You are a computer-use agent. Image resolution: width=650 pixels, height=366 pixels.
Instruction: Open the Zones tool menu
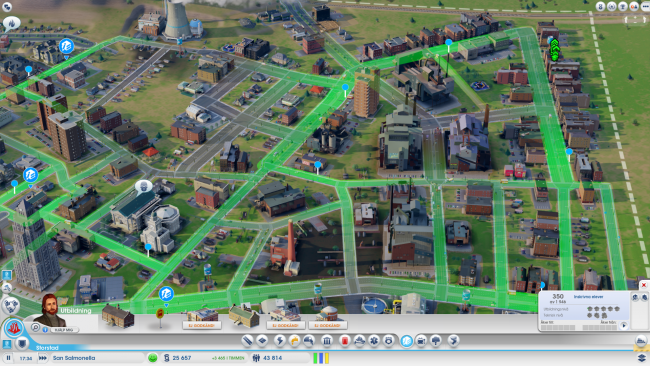262,341
